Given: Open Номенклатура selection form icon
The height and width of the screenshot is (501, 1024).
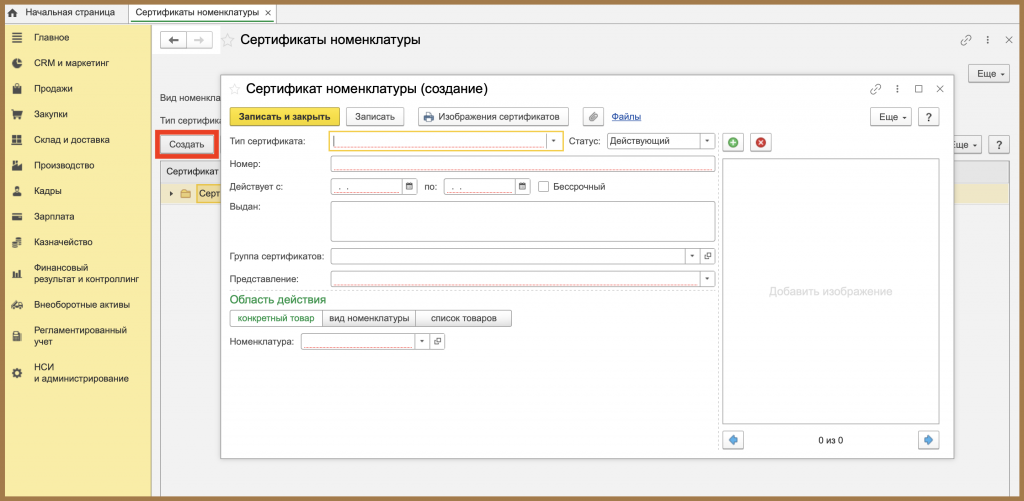Looking at the screenshot, I should point(438,342).
